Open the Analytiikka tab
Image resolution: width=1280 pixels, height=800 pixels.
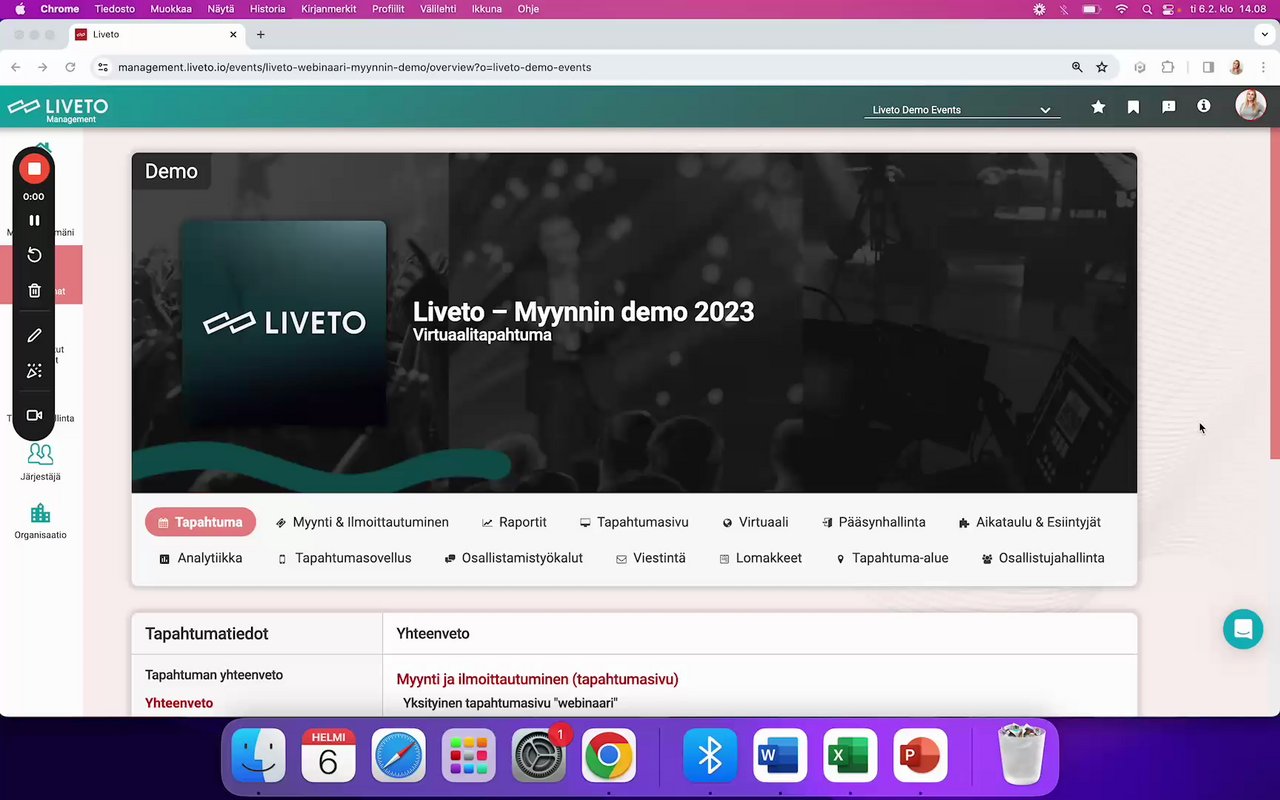pos(201,558)
